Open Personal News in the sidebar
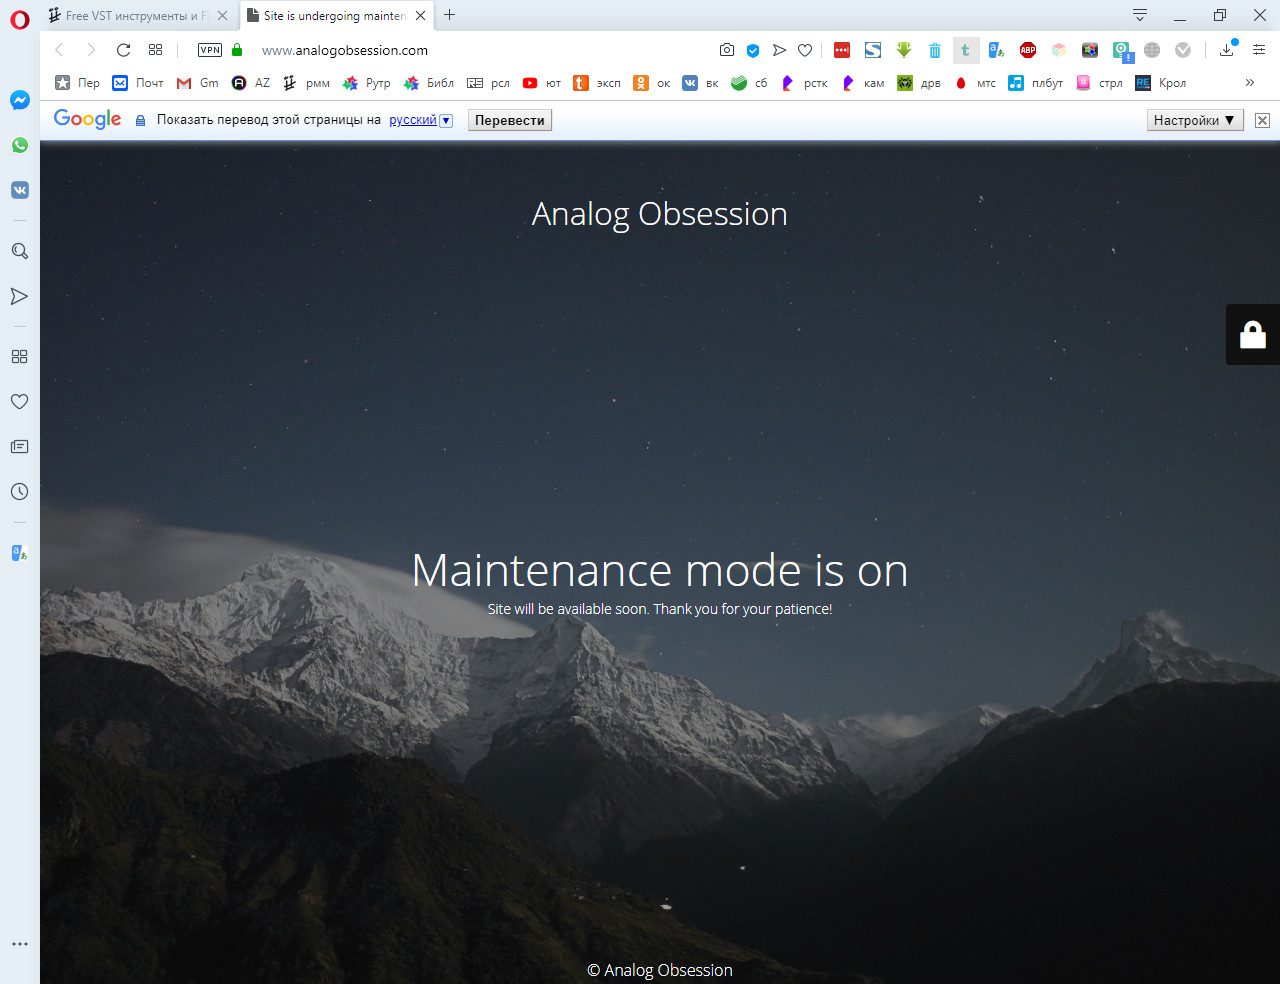The height and width of the screenshot is (984, 1280). (20, 446)
